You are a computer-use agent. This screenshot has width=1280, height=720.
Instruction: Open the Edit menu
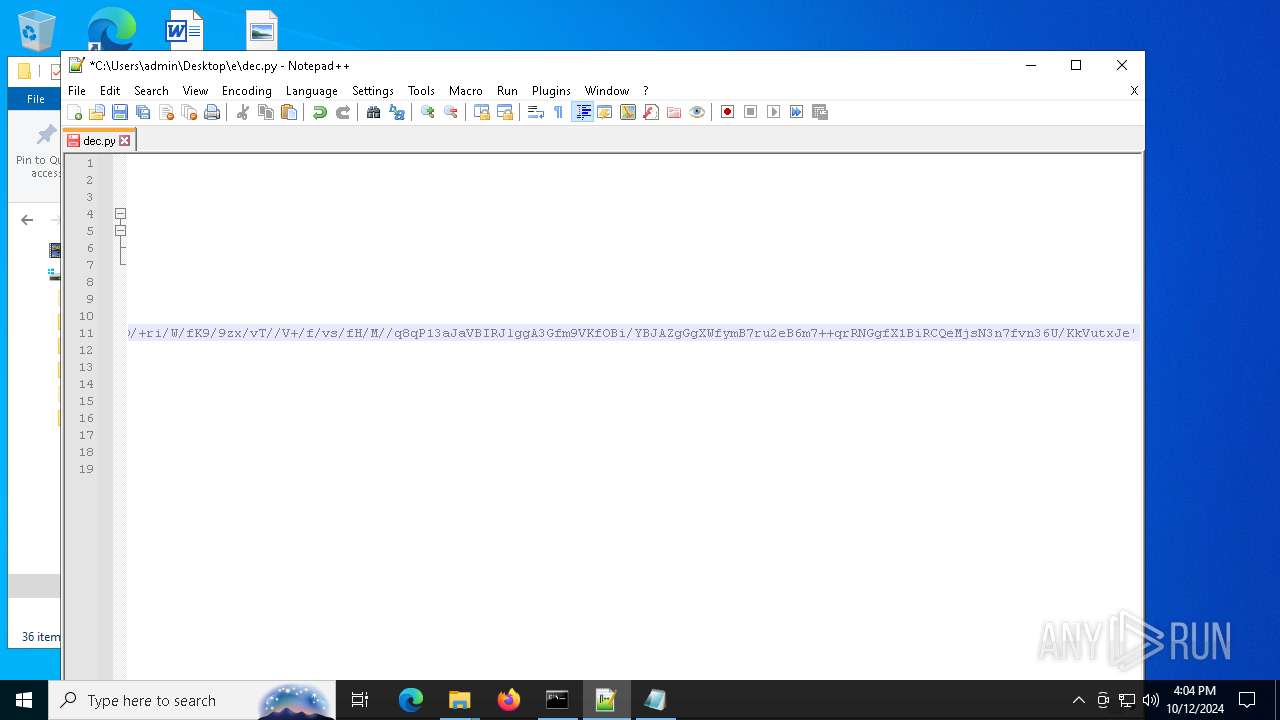click(110, 91)
